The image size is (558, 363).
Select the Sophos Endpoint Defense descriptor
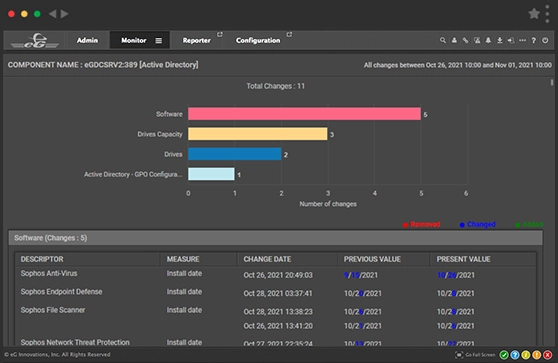click(x=61, y=292)
